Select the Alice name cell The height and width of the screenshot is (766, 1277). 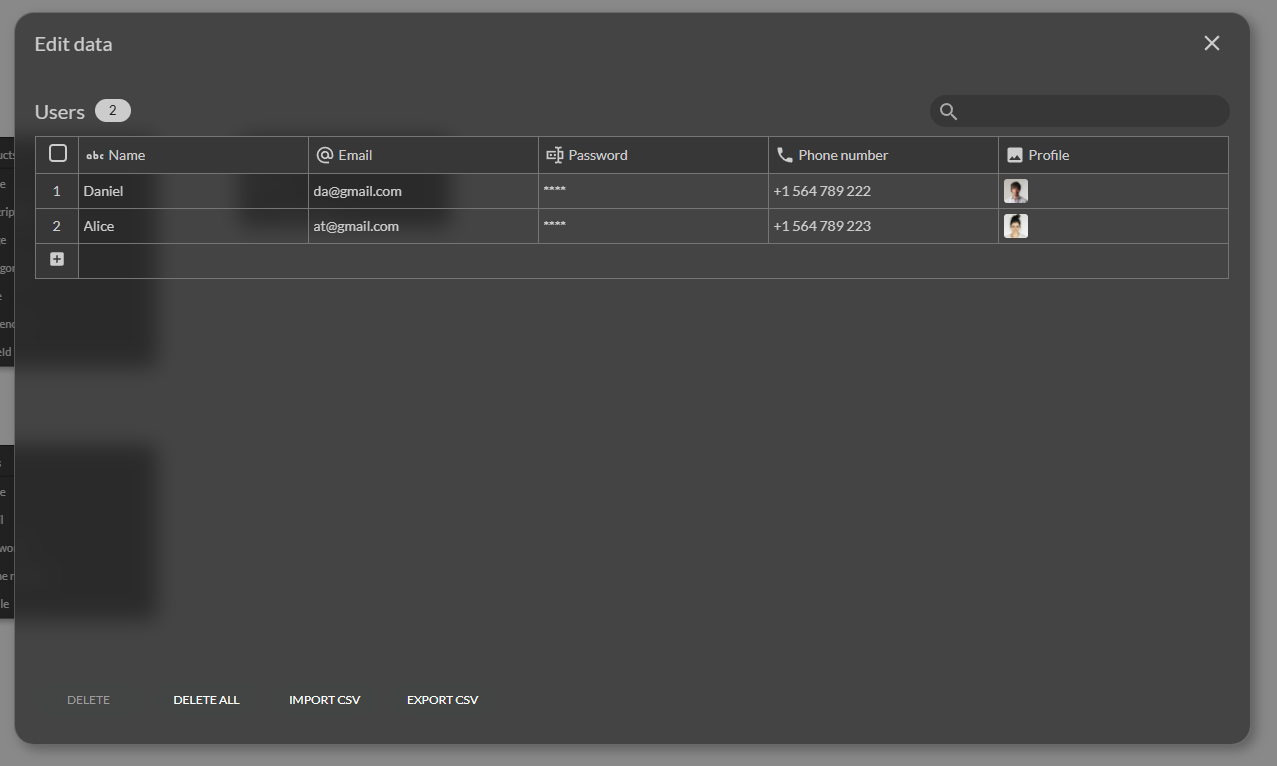[x=194, y=226]
